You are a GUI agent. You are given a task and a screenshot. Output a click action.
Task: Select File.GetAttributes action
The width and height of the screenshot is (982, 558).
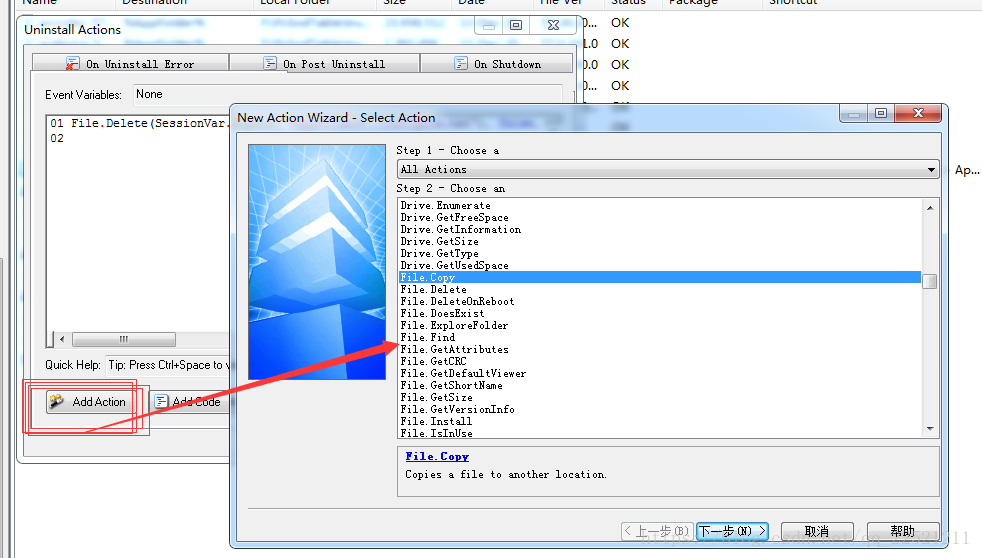pos(454,349)
